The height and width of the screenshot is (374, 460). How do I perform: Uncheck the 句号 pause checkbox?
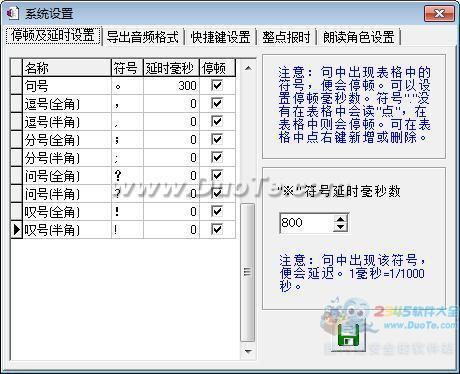coord(217,86)
